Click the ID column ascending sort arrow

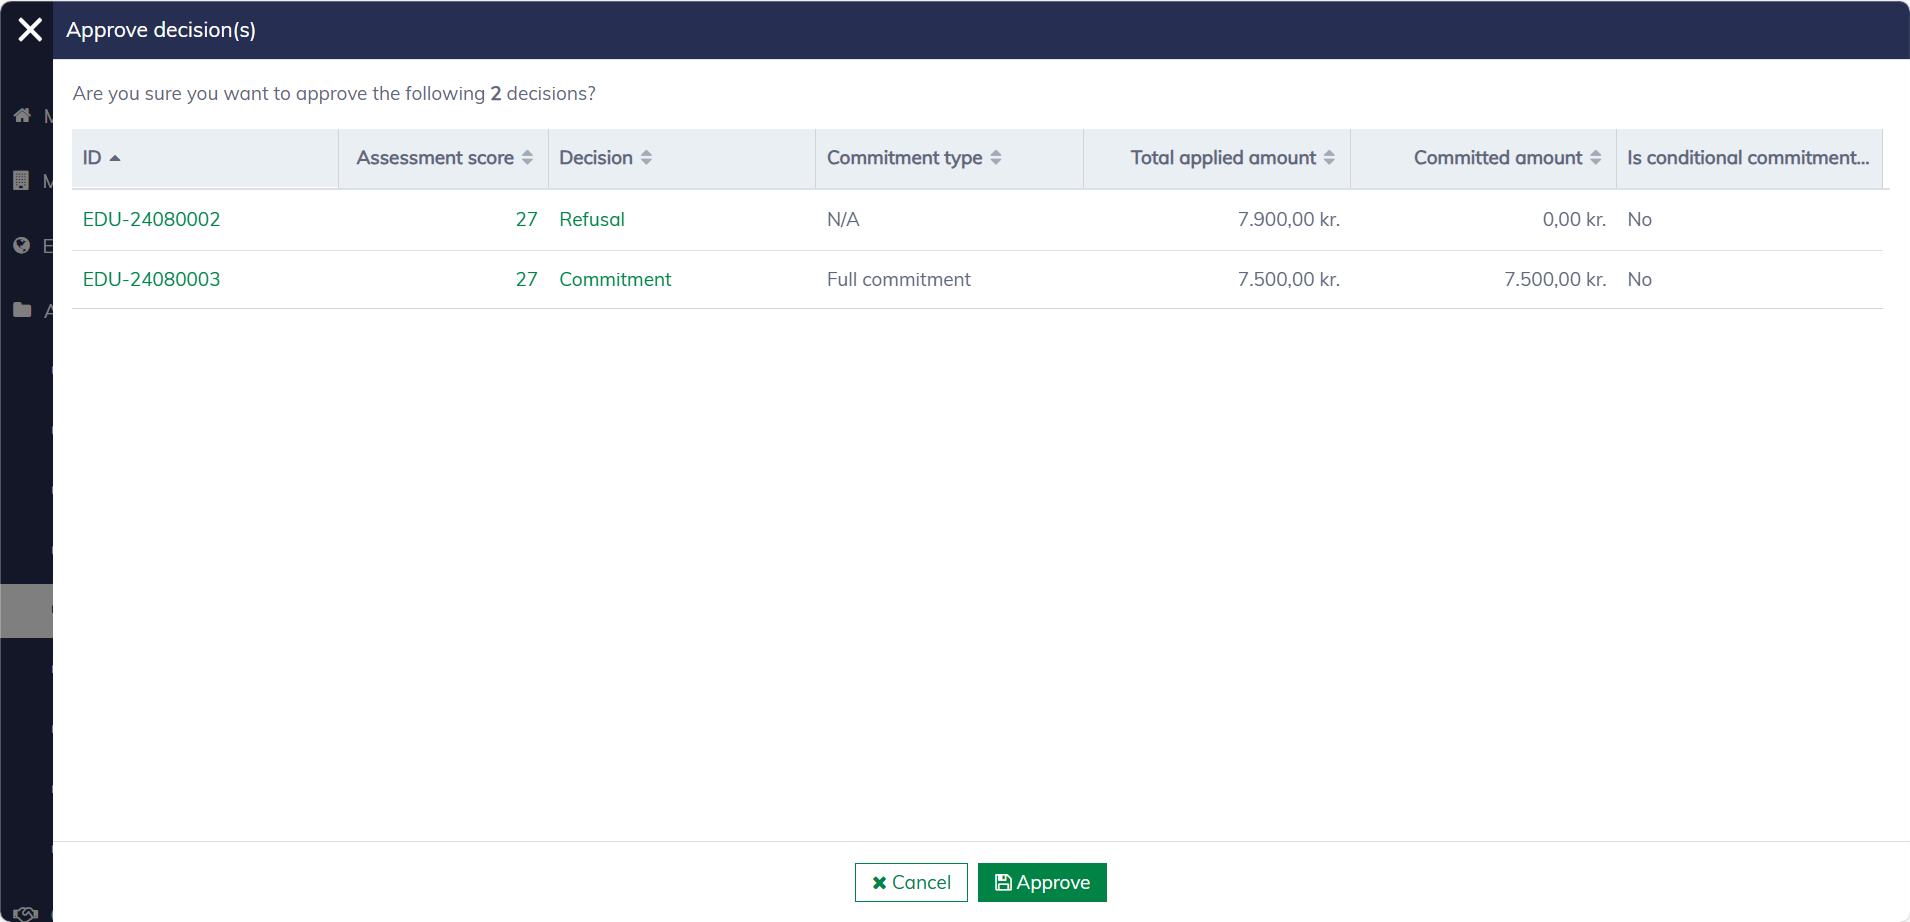pos(115,158)
